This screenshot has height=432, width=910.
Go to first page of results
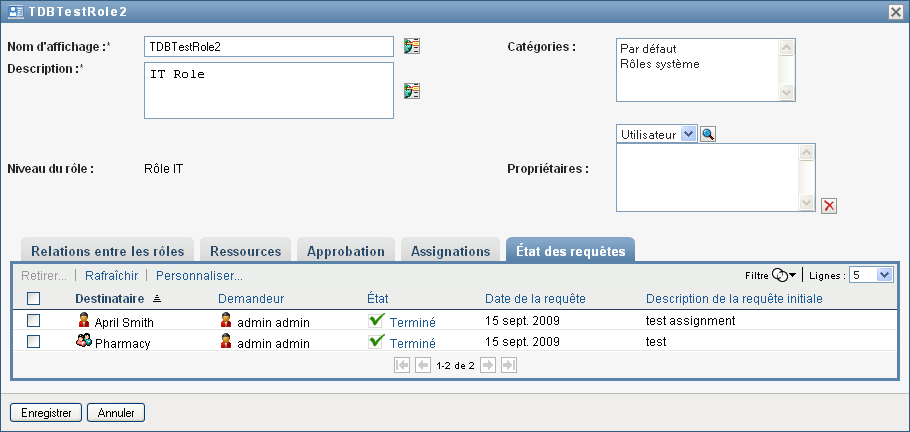tap(402, 365)
